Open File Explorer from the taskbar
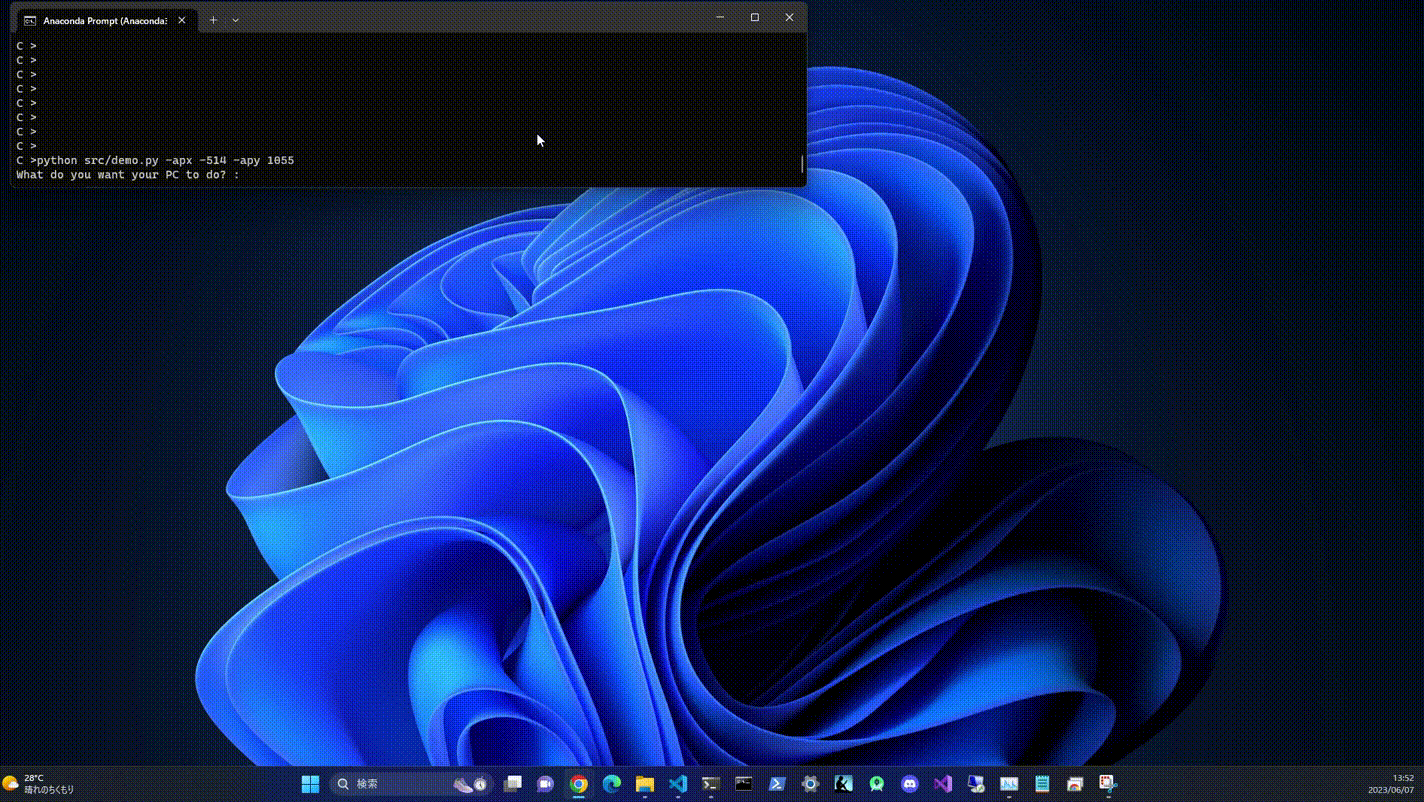Viewport: 1424px width, 802px height. (645, 784)
